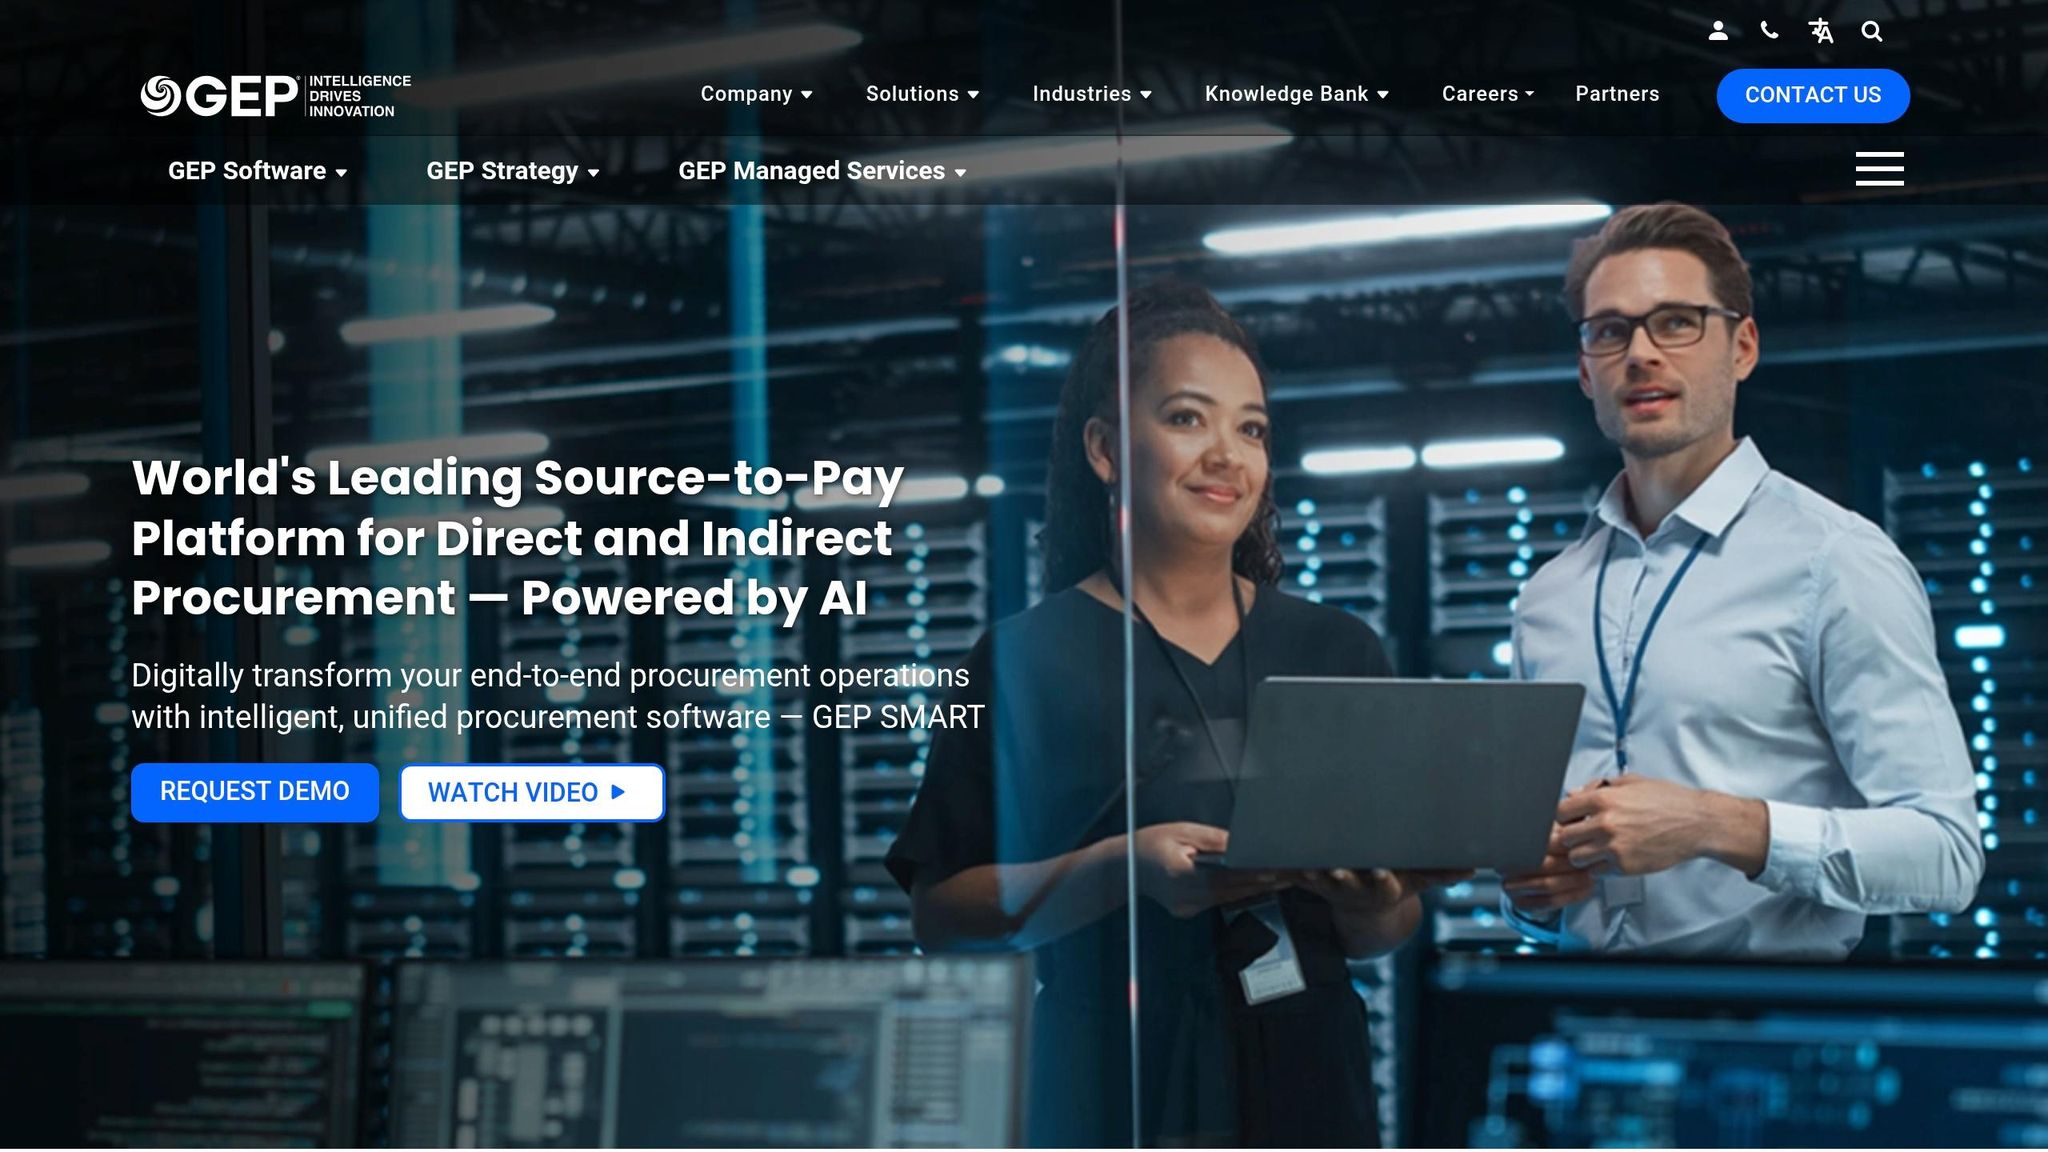Open the user account icon
The height and width of the screenshot is (1152, 2048).
(x=1718, y=31)
